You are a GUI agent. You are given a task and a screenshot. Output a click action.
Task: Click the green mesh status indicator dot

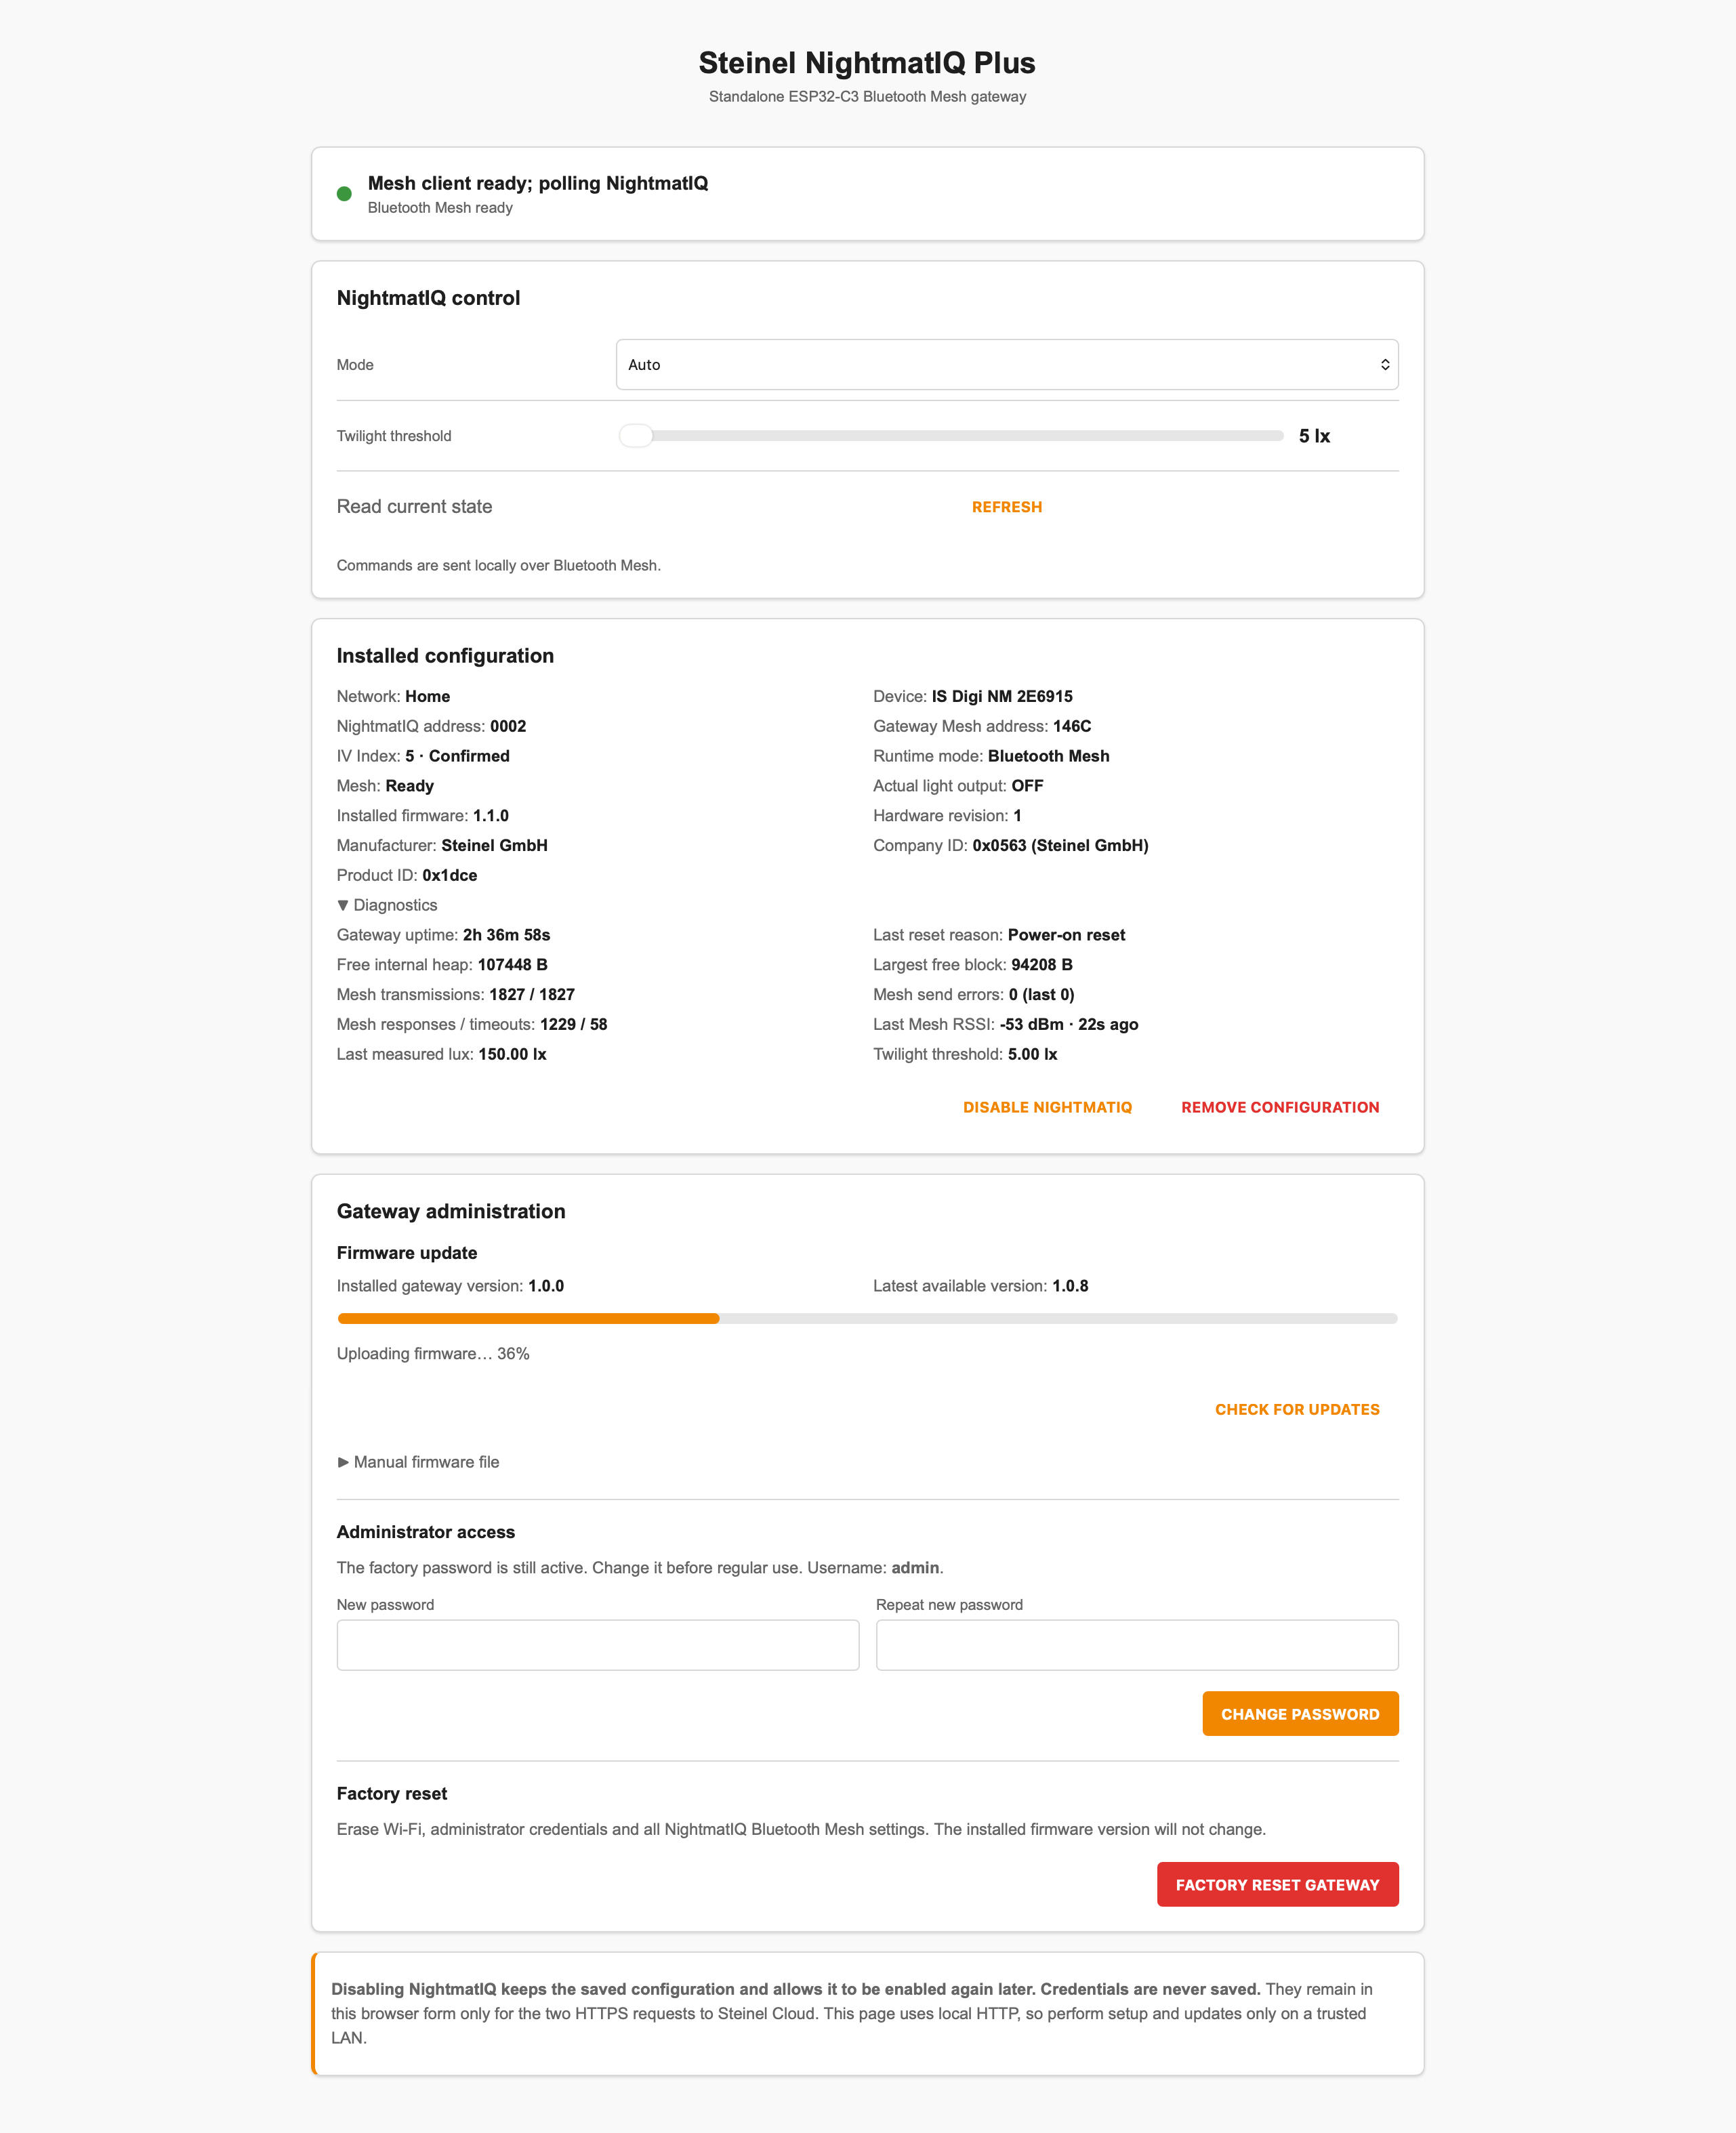(x=344, y=194)
